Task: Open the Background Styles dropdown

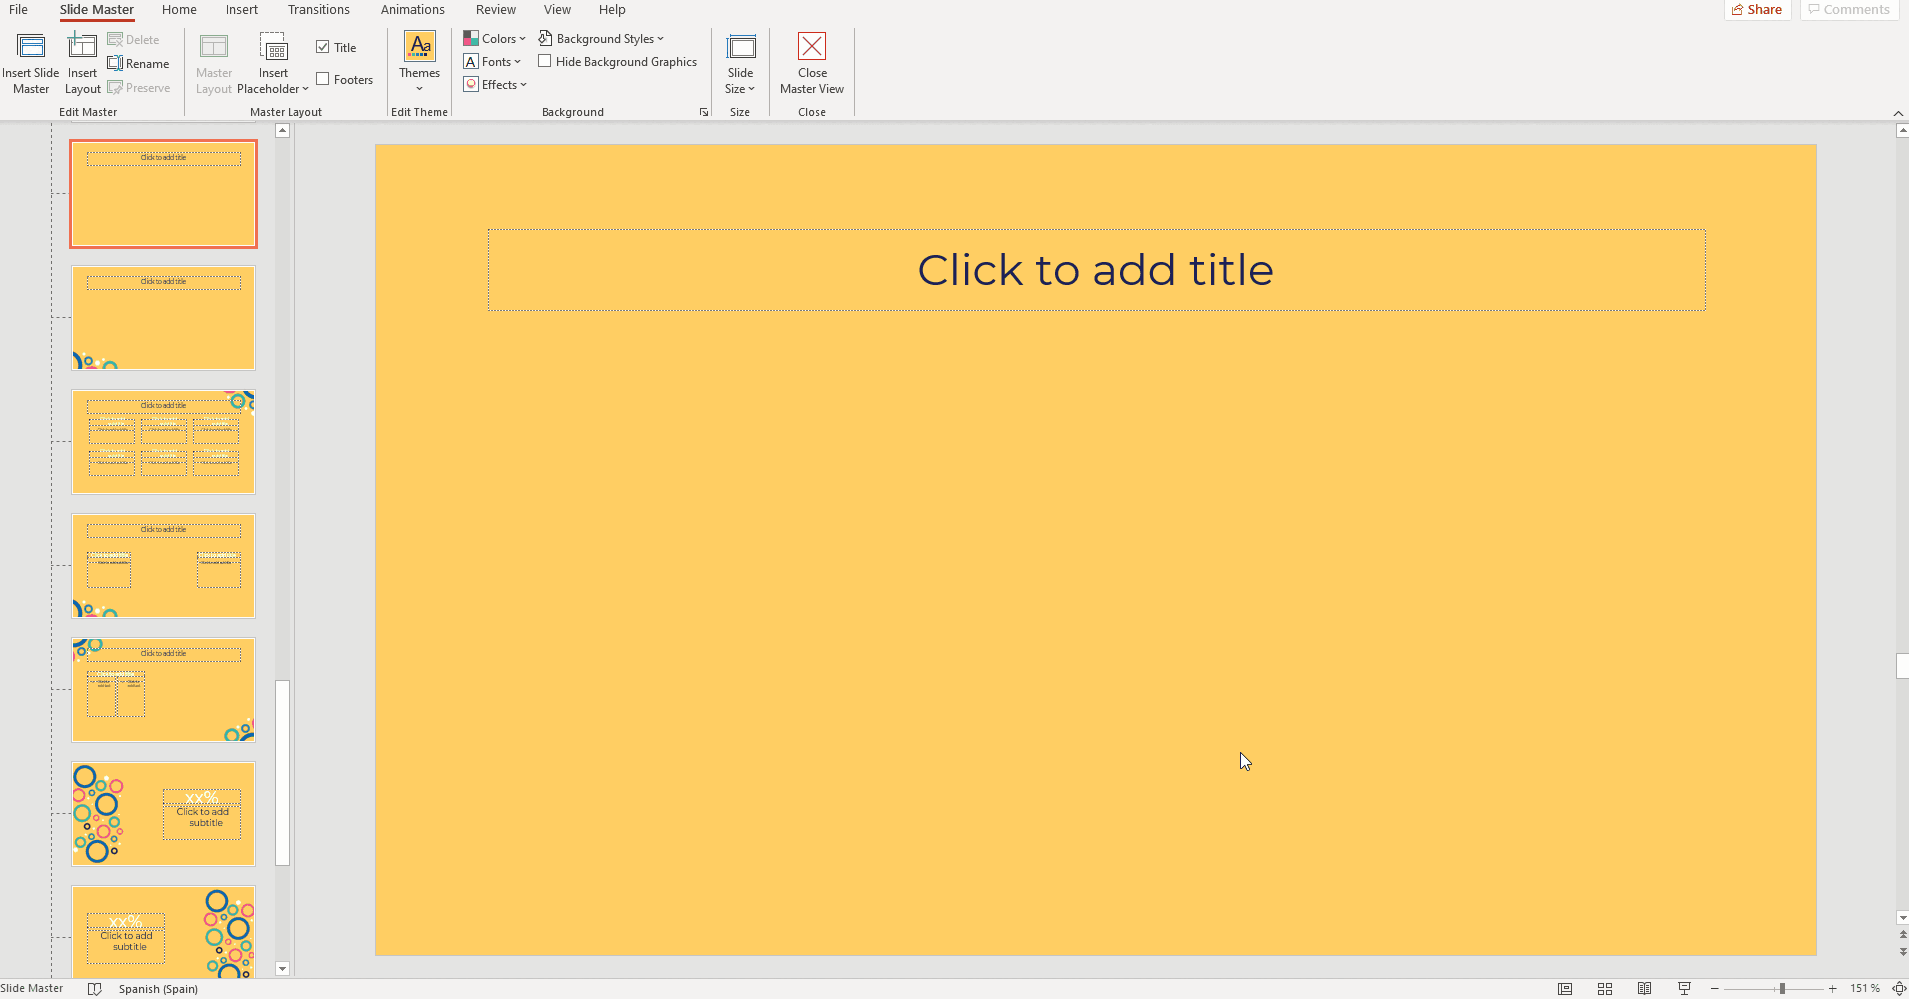Action: 601,39
